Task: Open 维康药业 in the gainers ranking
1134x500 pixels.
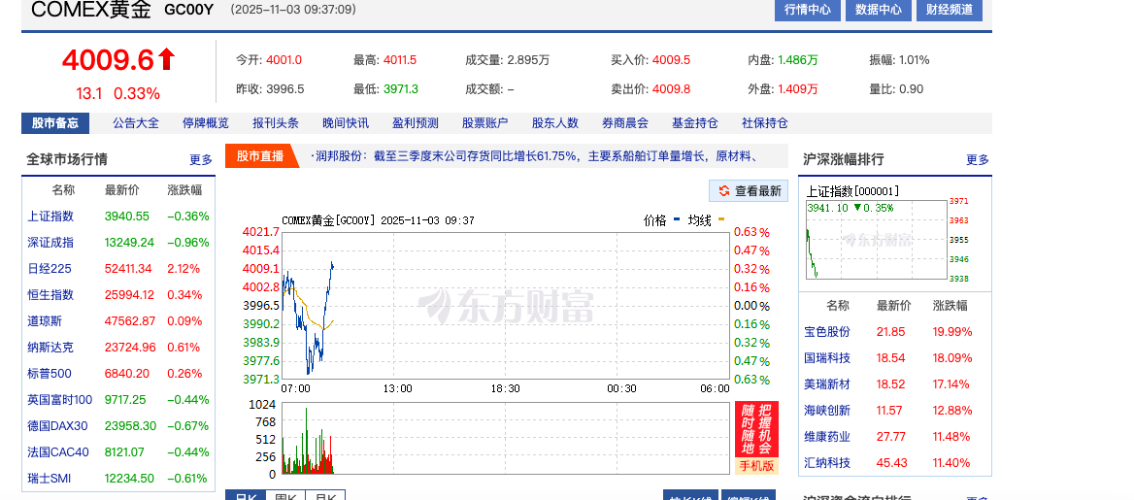Action: pyautogui.click(x=827, y=436)
